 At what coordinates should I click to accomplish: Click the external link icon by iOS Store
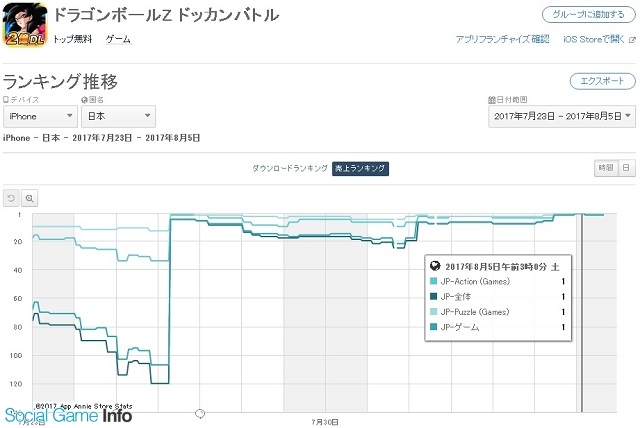tap(632, 40)
